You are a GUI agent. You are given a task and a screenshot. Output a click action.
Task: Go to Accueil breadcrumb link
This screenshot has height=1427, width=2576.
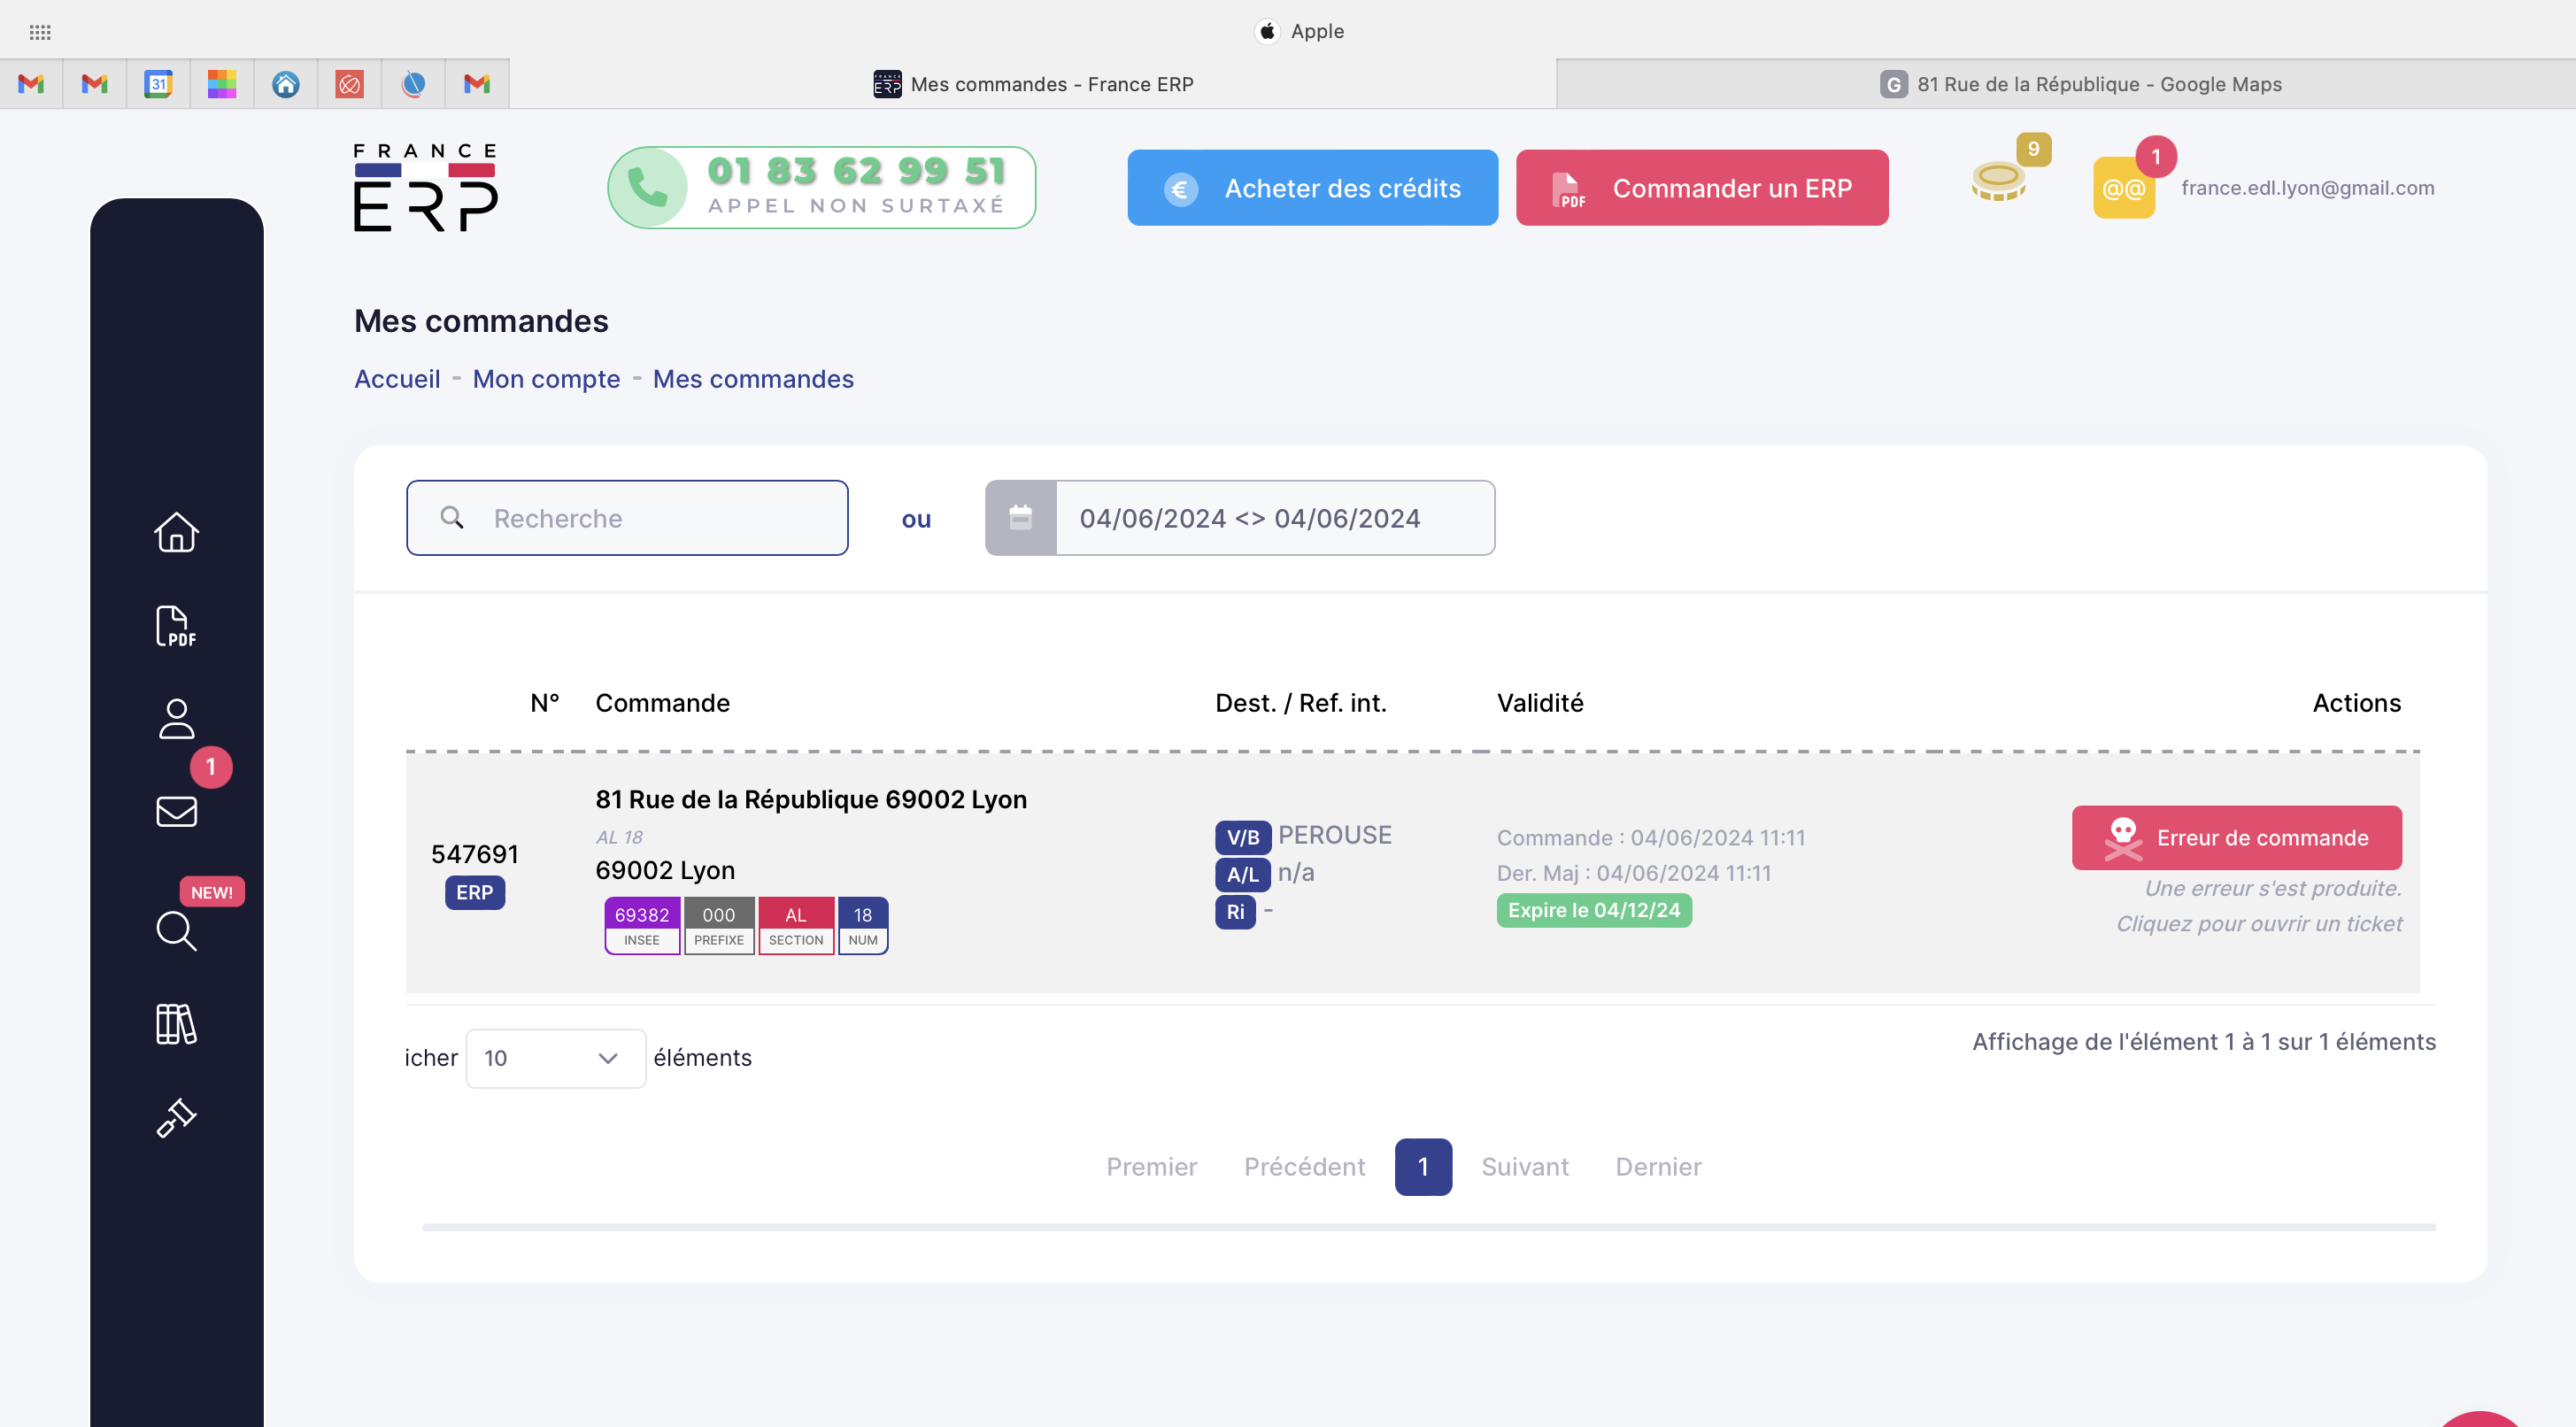coord(397,379)
